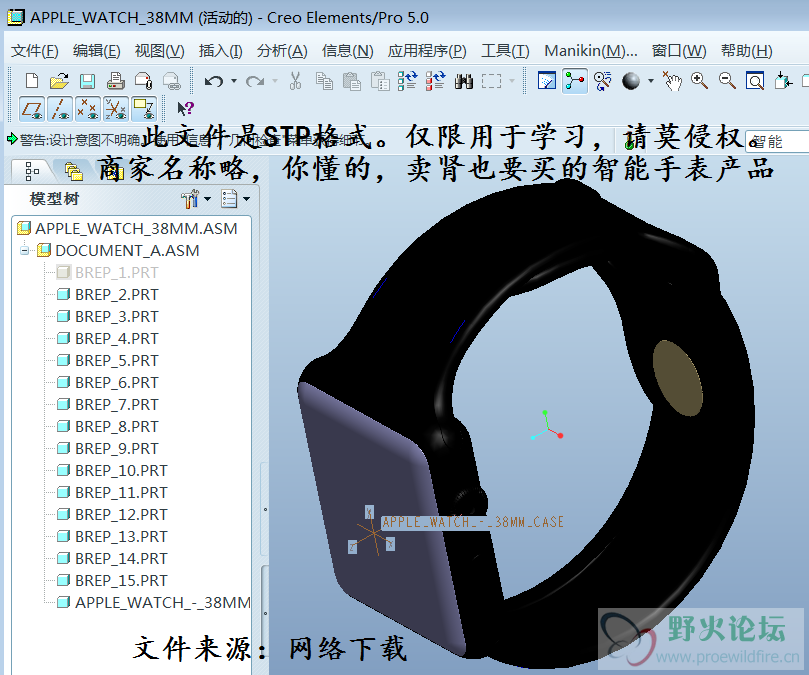The image size is (809, 675).
Task: Click the Context-sensitive help cursor icon
Action: (x=185, y=108)
